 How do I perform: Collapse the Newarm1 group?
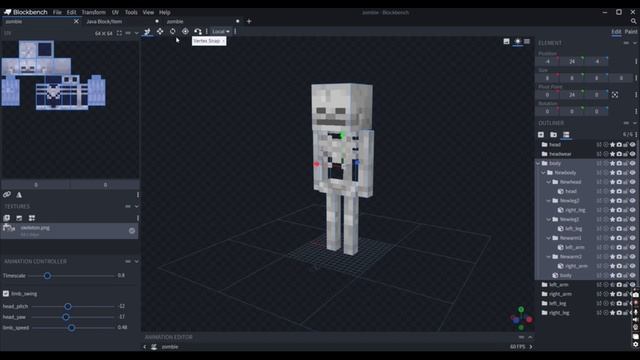pyautogui.click(x=549, y=238)
